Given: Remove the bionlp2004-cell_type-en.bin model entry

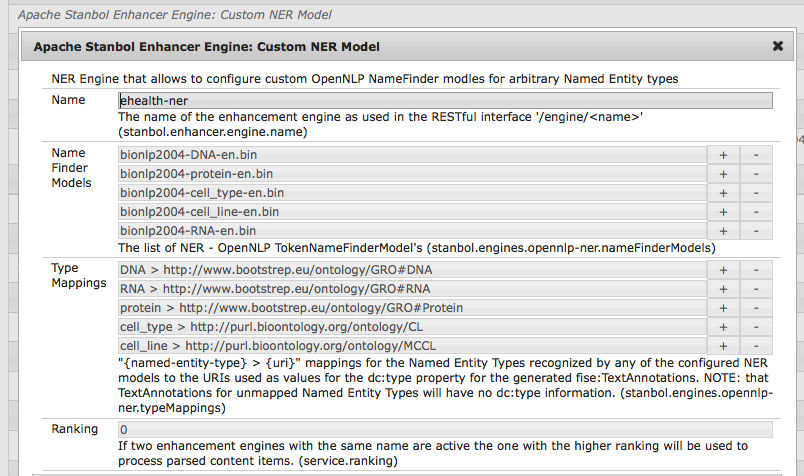Looking at the screenshot, I should coord(756,193).
